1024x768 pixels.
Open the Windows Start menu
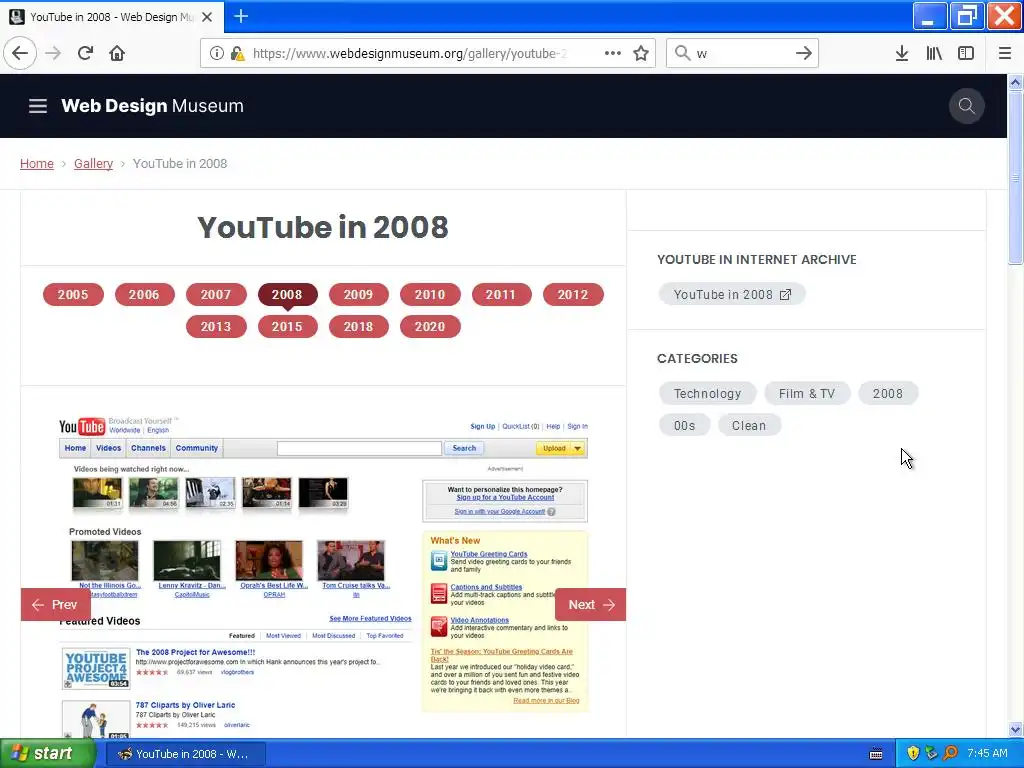coord(48,754)
